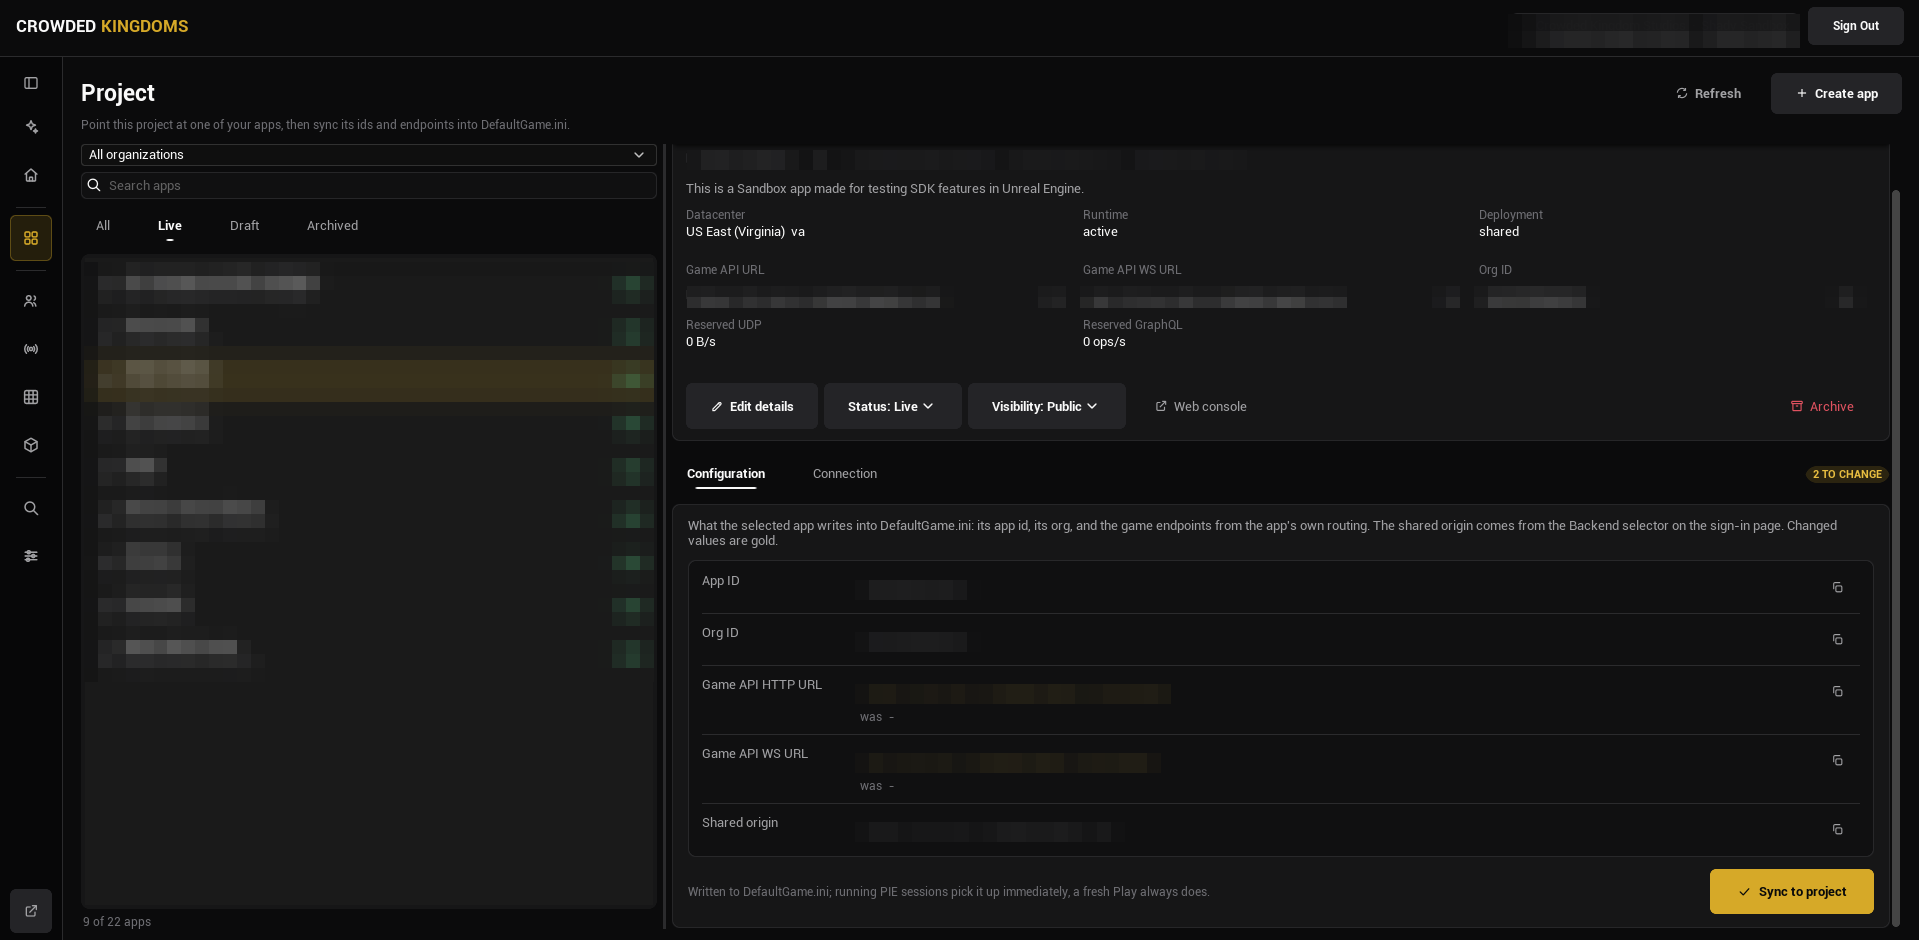The image size is (1919, 940).
Task: Focus the Search apps field
Action: pos(369,185)
